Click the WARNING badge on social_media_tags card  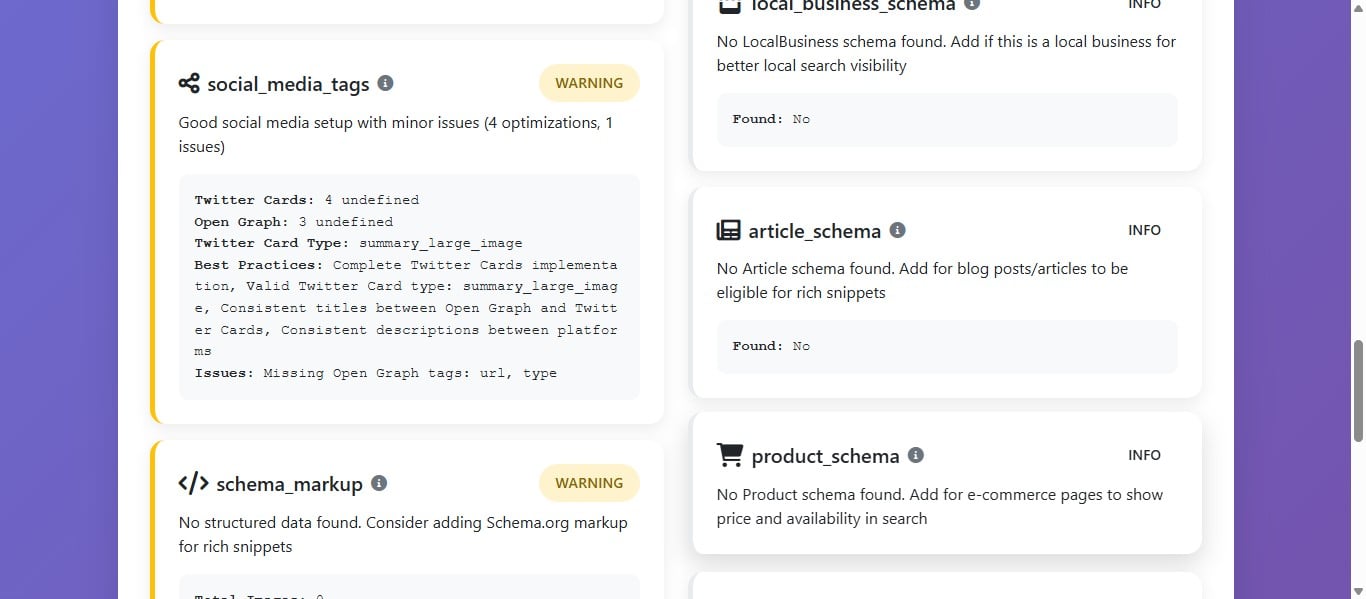point(589,83)
